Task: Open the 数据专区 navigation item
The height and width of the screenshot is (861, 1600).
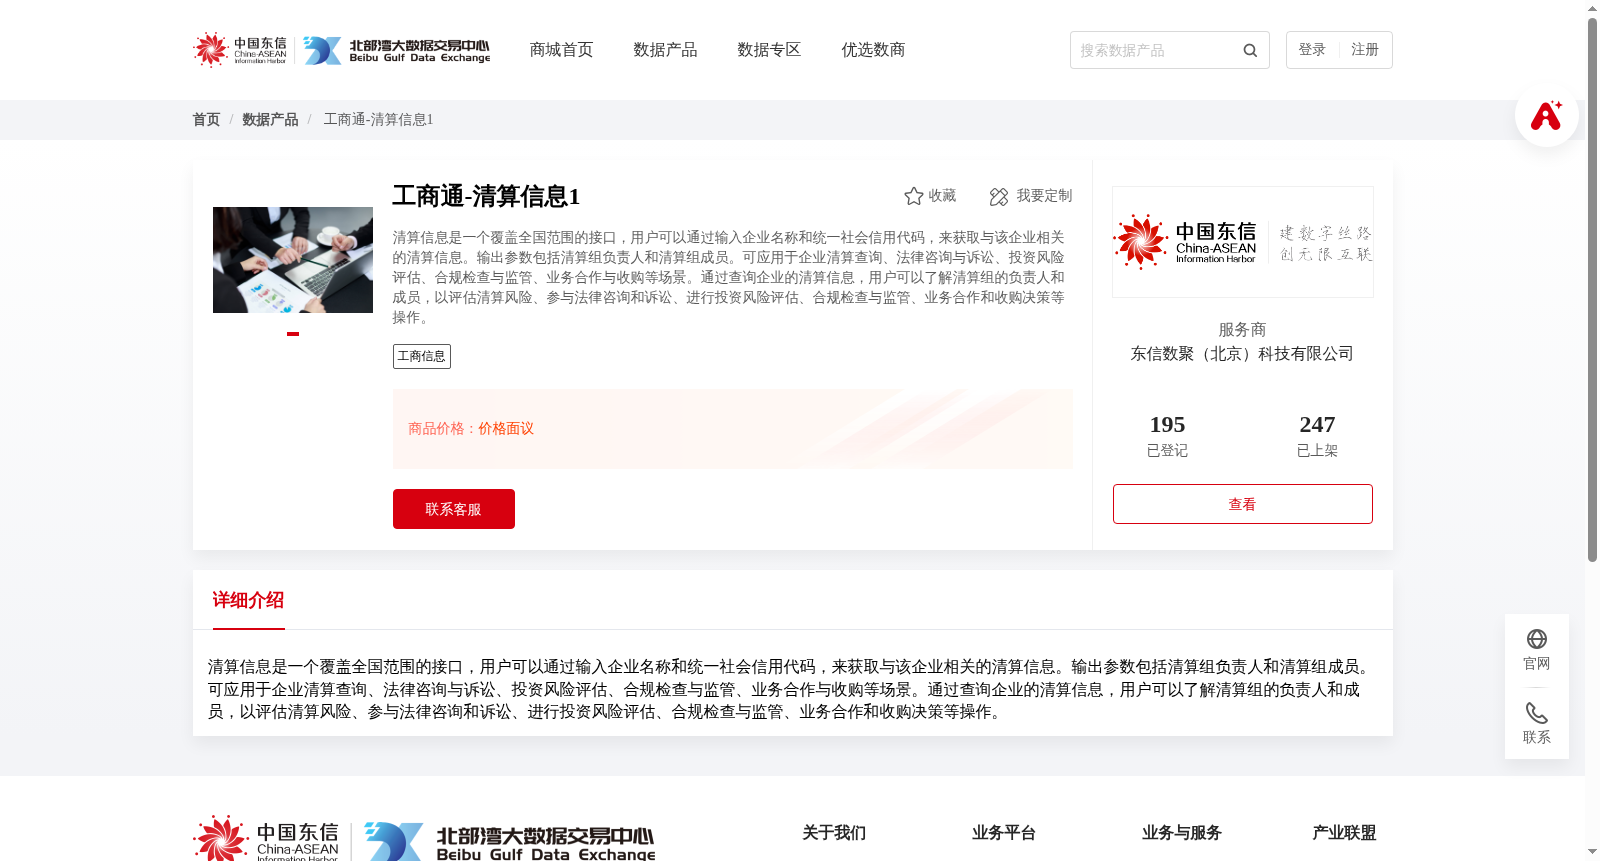Action: click(769, 50)
